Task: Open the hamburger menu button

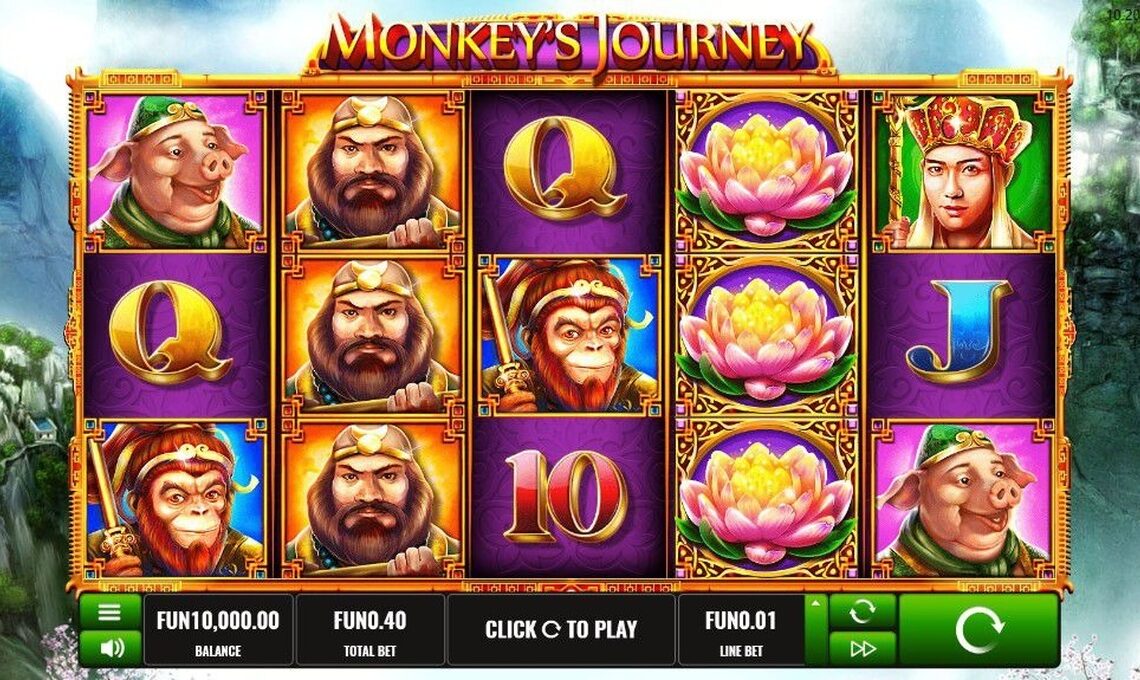Action: point(110,612)
